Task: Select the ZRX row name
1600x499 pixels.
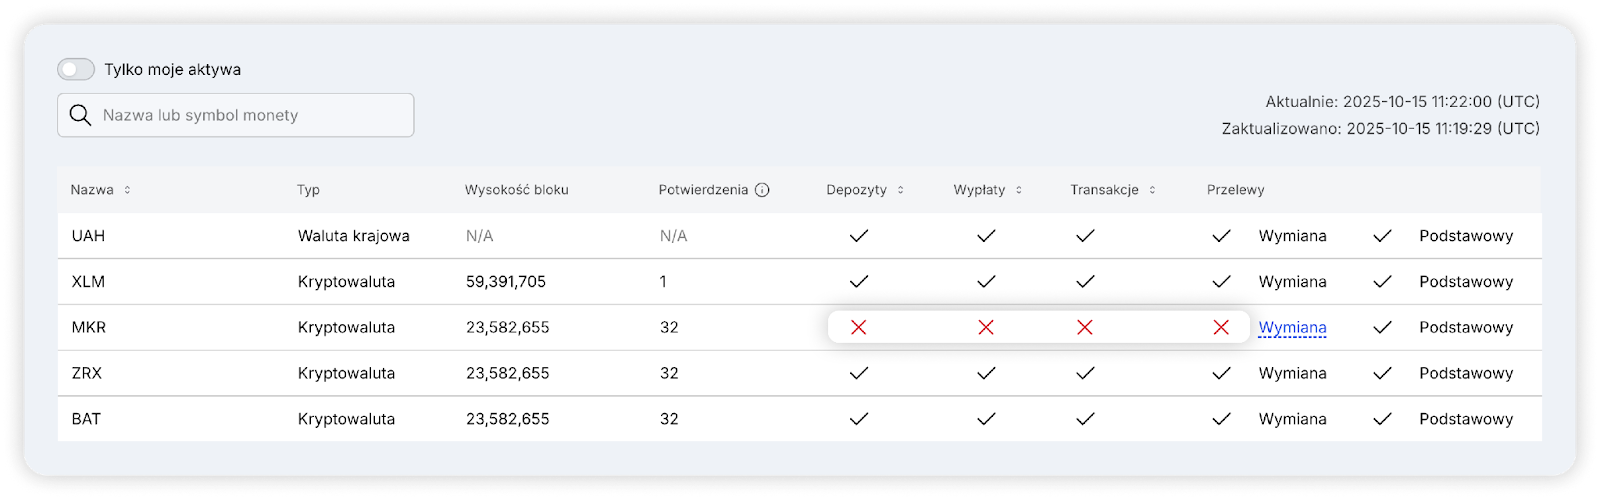Action: click(x=87, y=373)
